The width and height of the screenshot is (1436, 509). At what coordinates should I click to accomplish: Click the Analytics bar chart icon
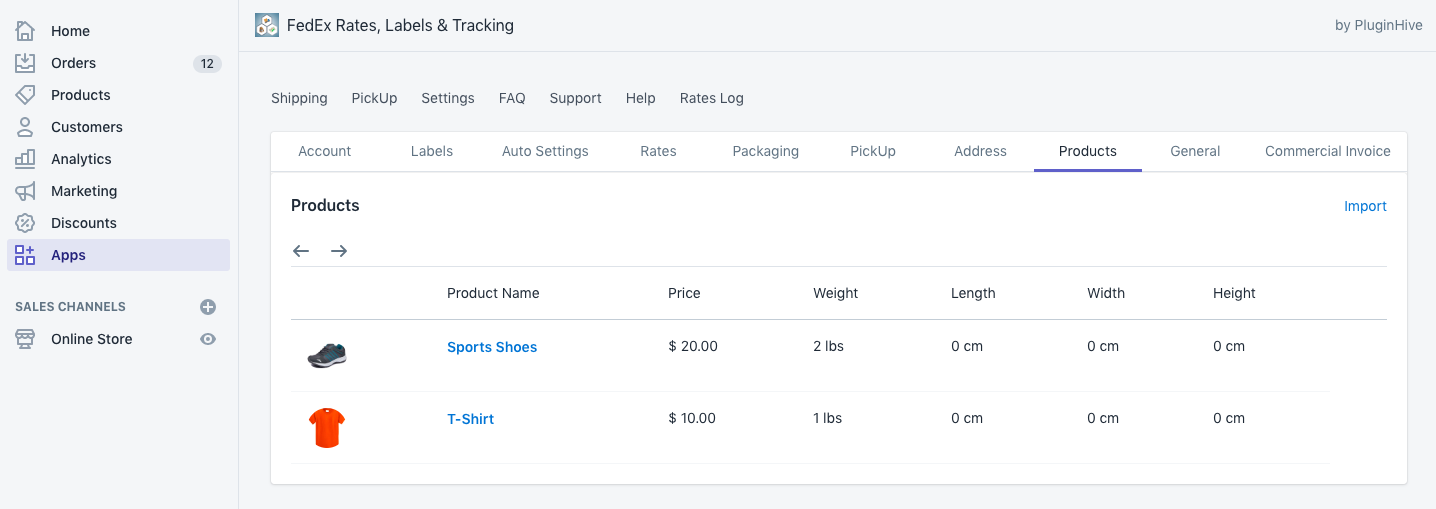[25, 159]
